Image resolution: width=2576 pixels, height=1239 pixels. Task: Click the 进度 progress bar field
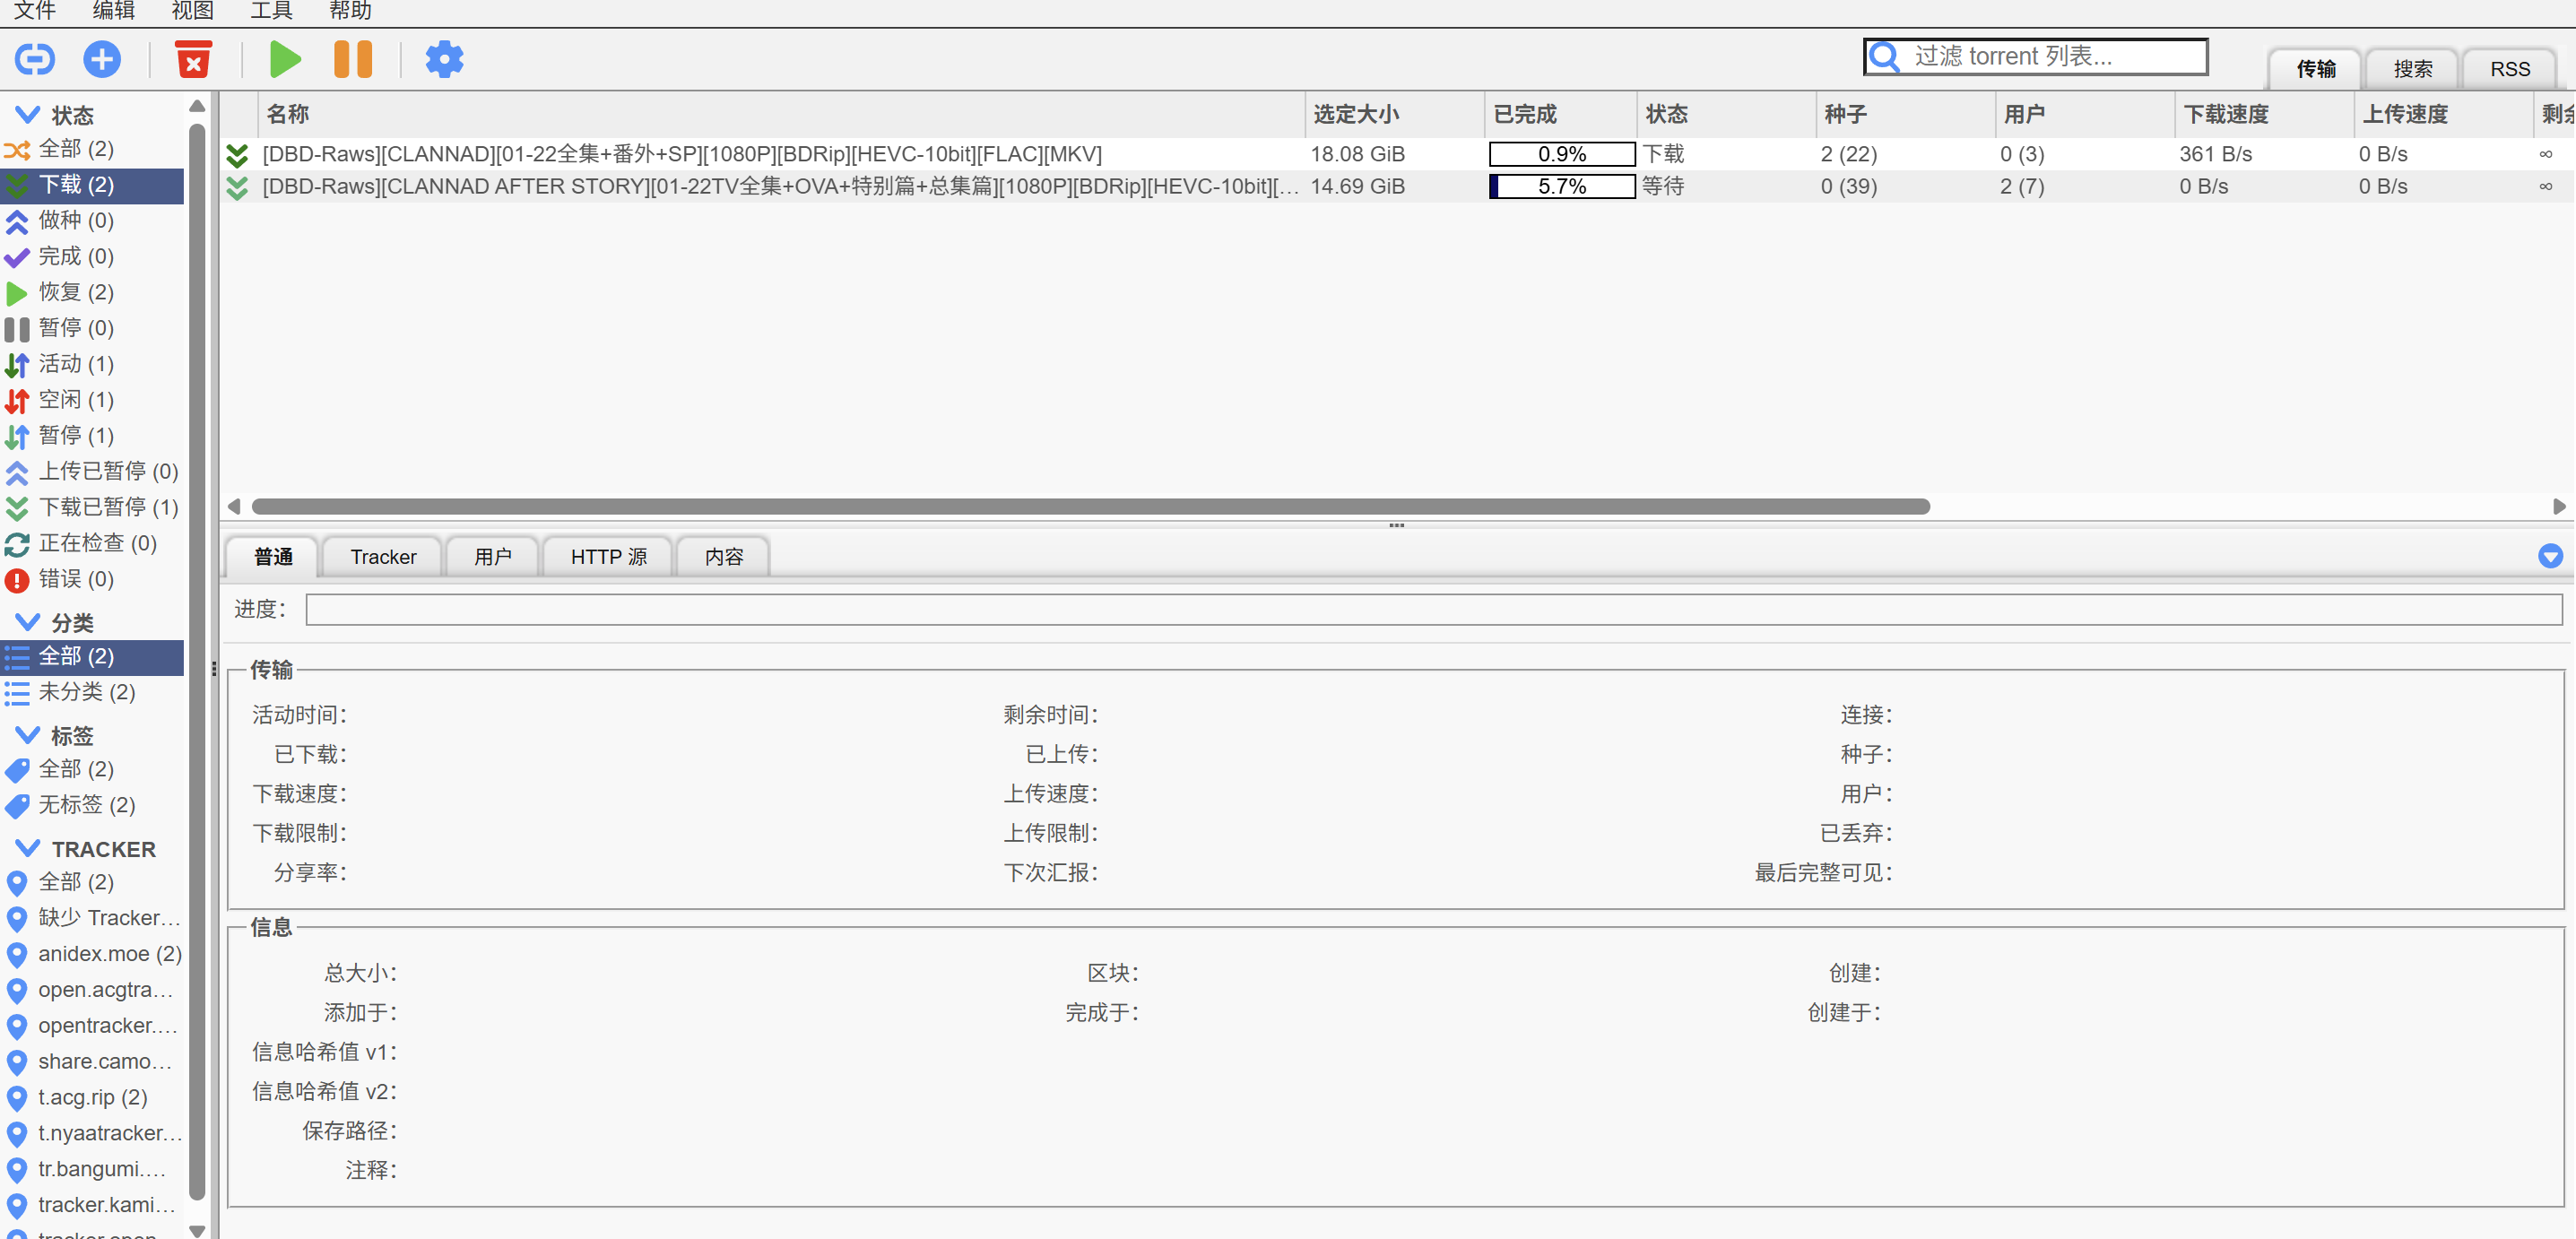[x=1434, y=609]
